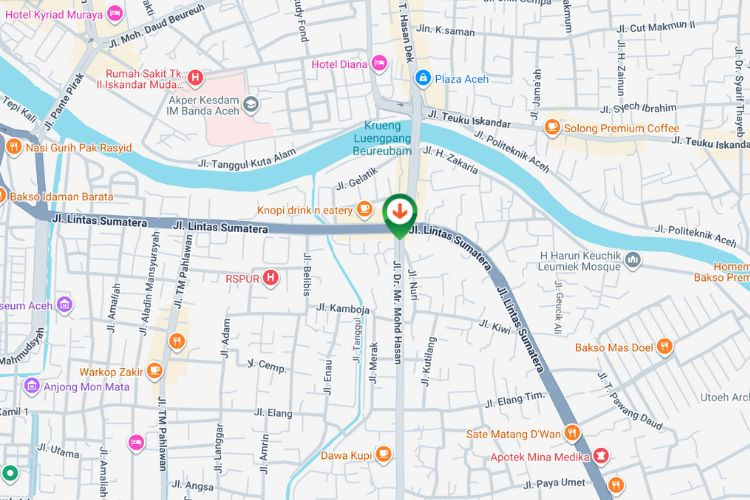Select the RSPUR hospital marker
The image size is (750, 500).
click(x=271, y=278)
